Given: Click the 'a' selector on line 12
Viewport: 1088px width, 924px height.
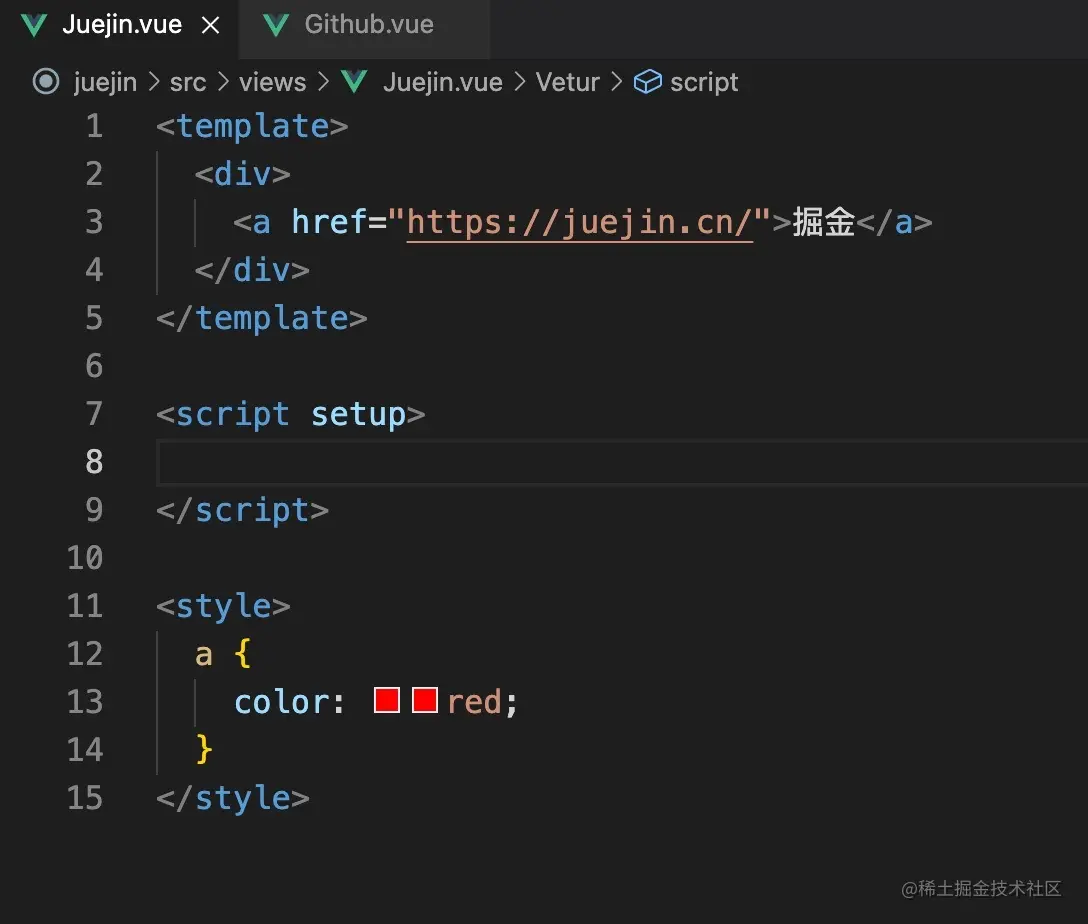Looking at the screenshot, I should click(x=203, y=655).
